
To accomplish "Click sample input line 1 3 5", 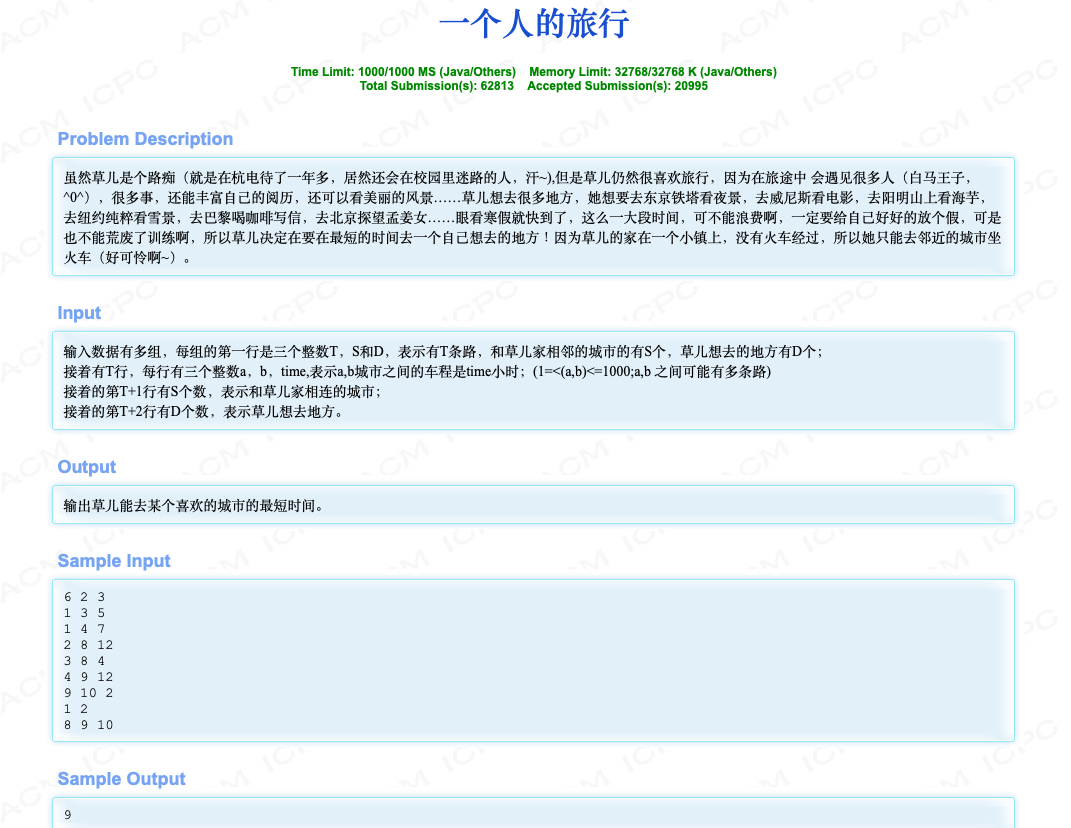I will point(85,613).
